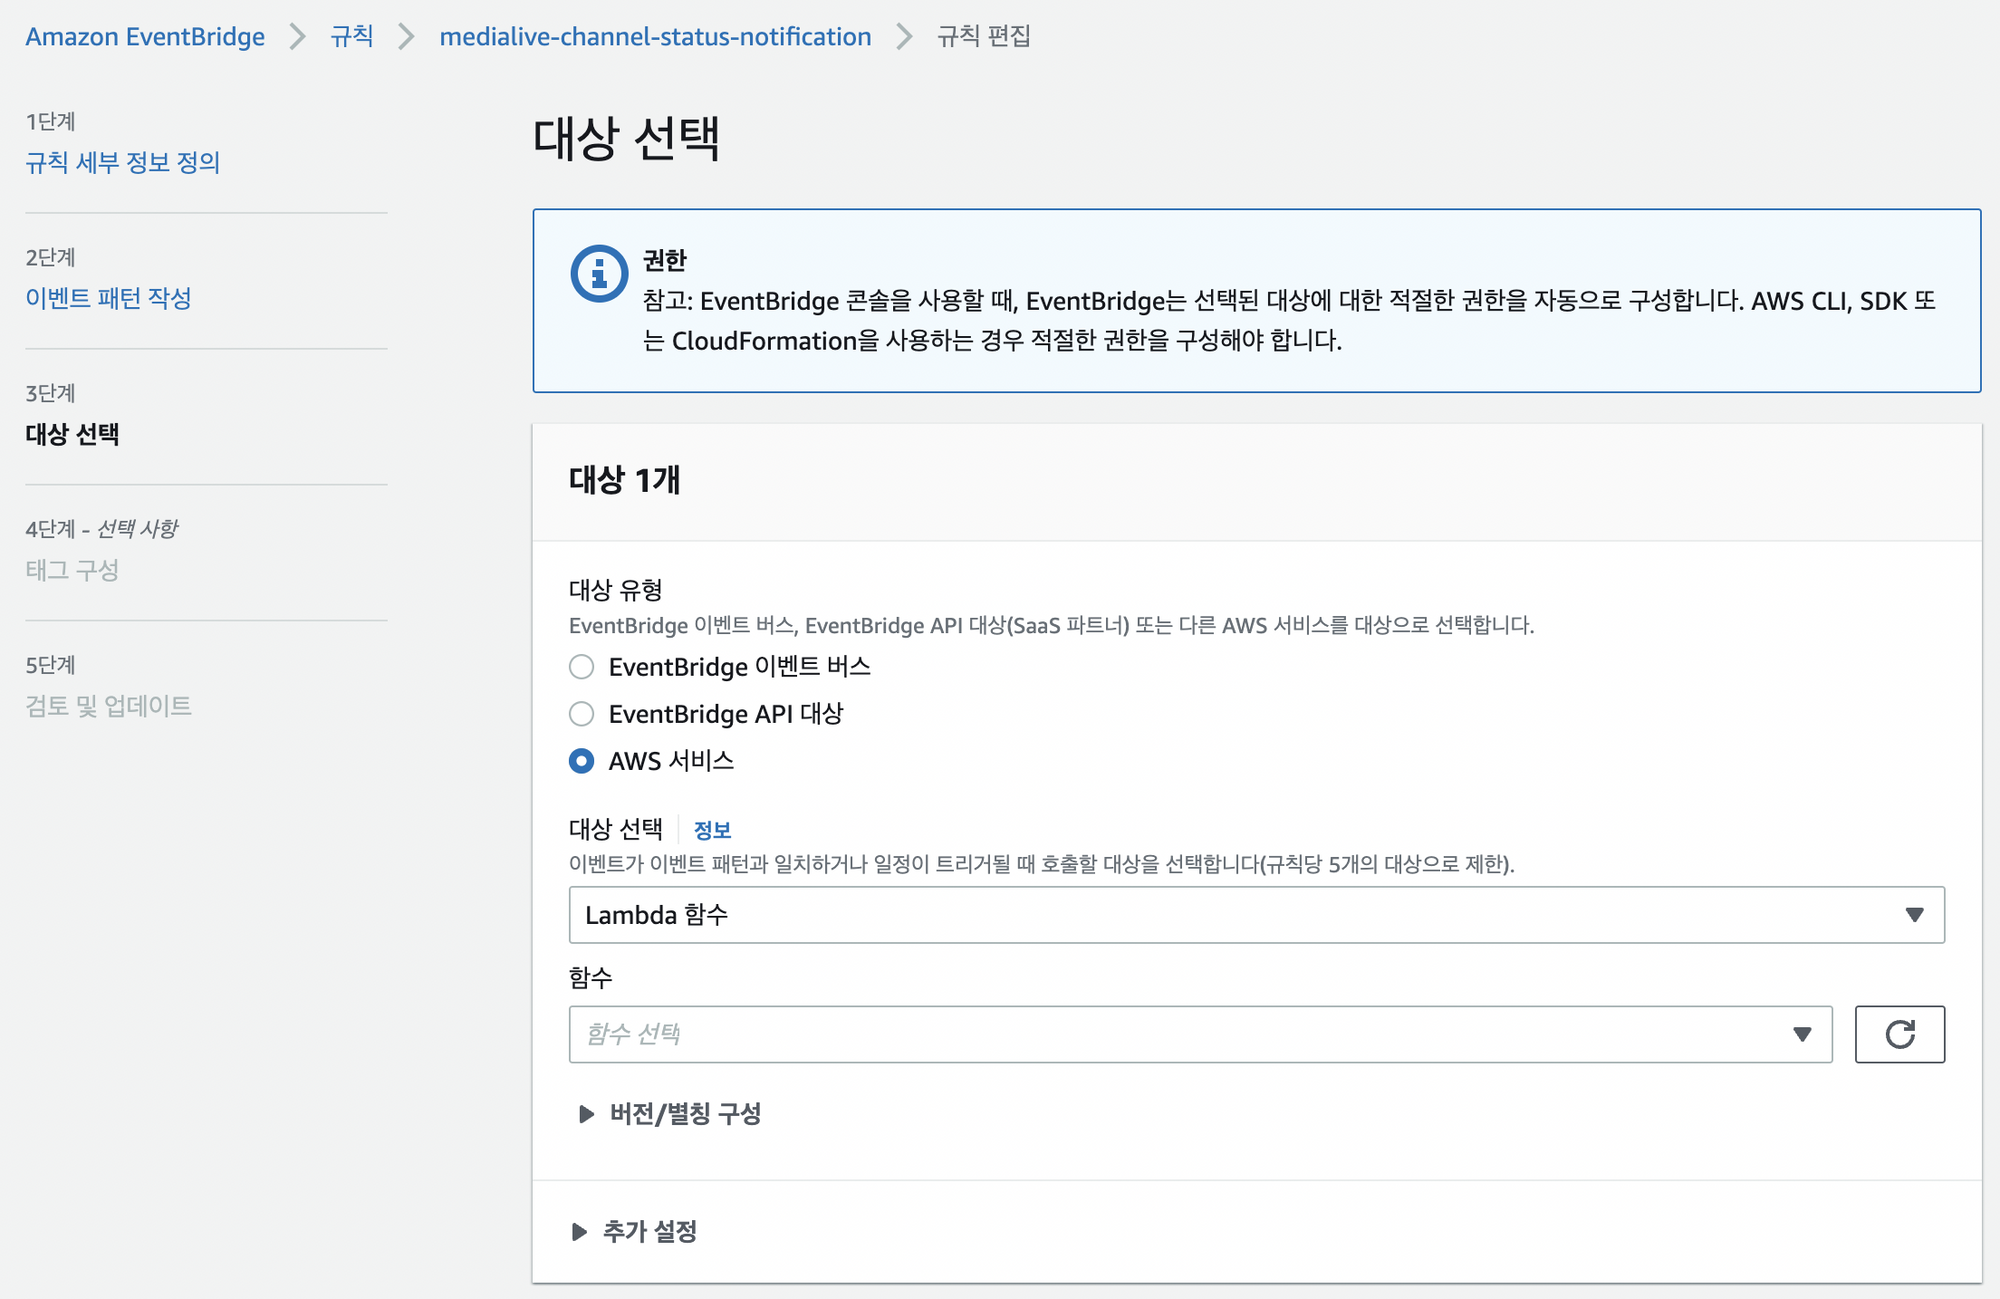Click the 함수 선택 dropdown arrow icon
Viewport: 2000px width, 1299px height.
pyautogui.click(x=1802, y=1034)
